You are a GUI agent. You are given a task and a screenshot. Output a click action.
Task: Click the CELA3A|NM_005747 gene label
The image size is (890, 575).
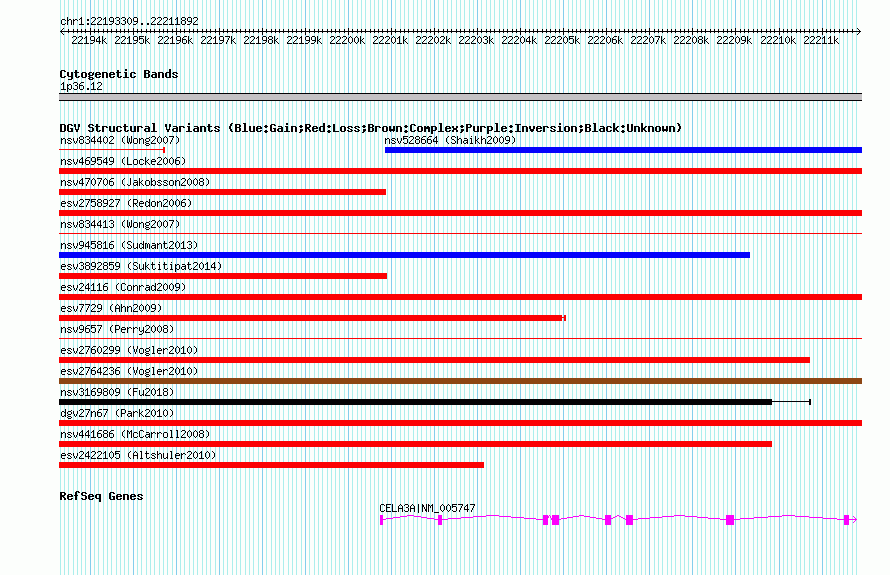point(427,508)
